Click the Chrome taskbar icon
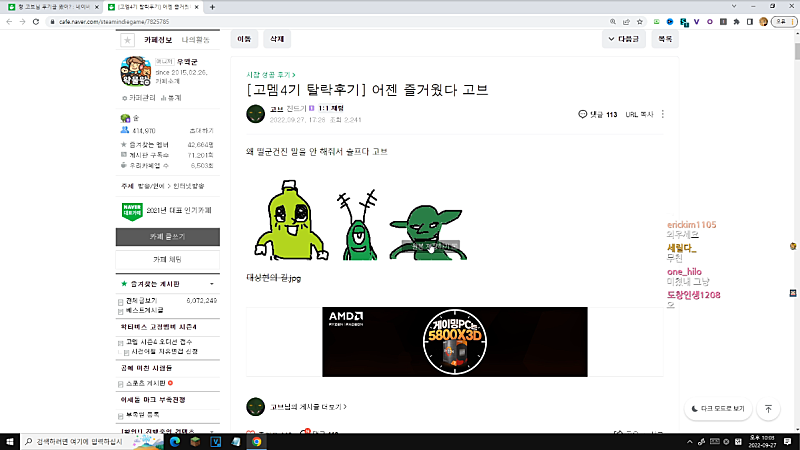800x450 pixels. click(x=257, y=442)
